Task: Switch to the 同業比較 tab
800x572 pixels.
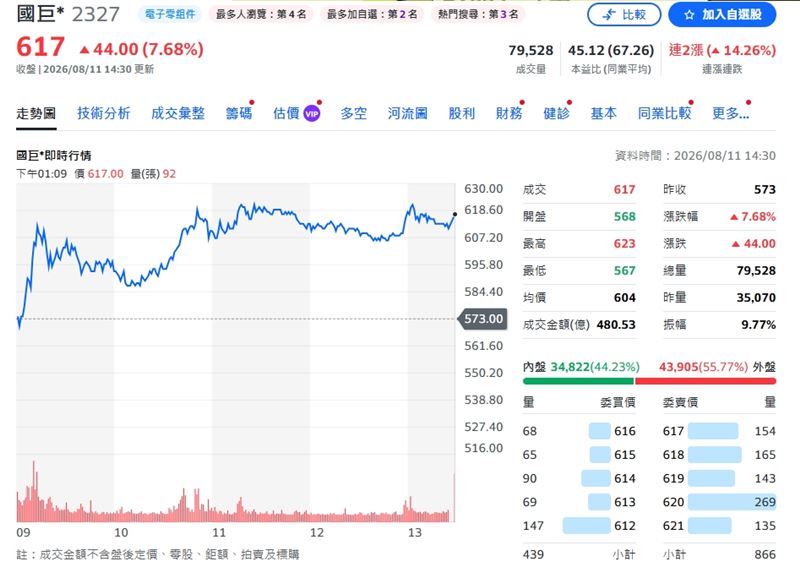Action: (x=664, y=113)
